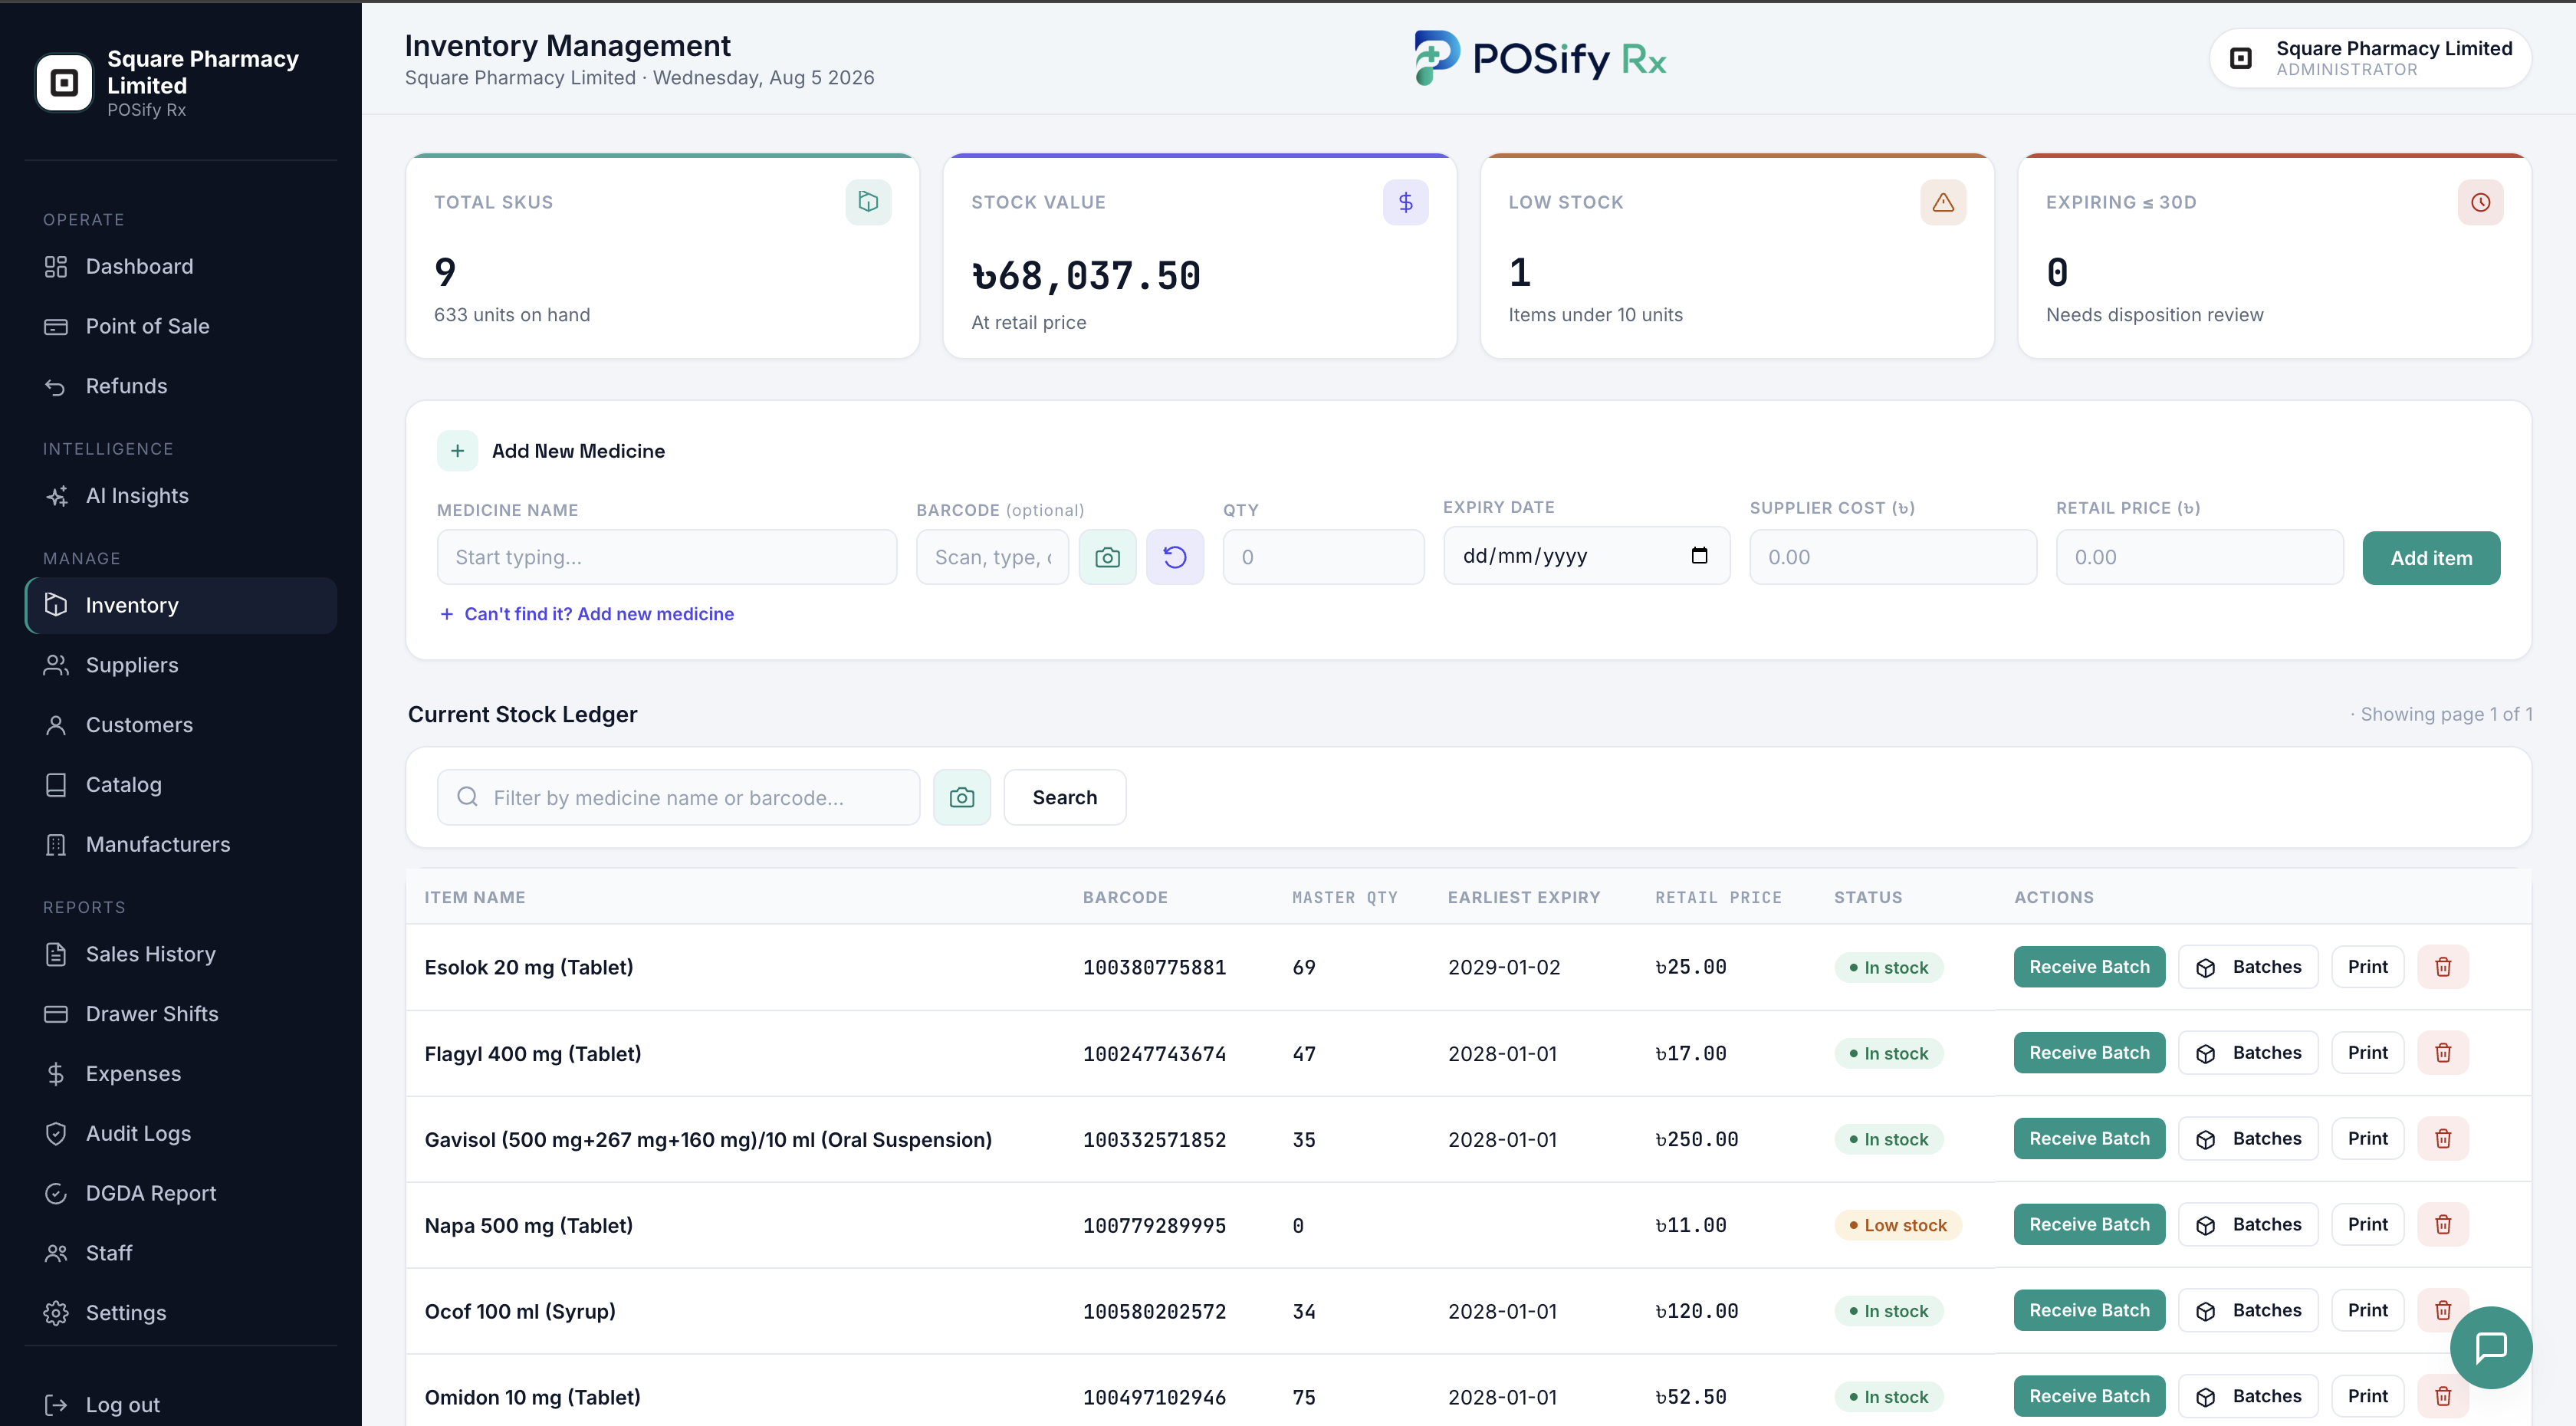Go to Manufacturers
Viewport: 2576px width, 1426px height.
(x=181, y=844)
